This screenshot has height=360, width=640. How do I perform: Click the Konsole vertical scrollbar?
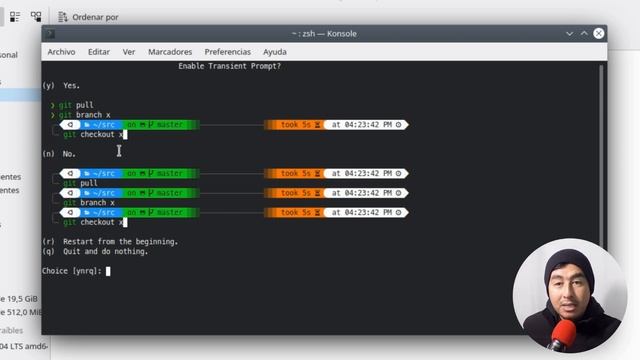pos(601,155)
